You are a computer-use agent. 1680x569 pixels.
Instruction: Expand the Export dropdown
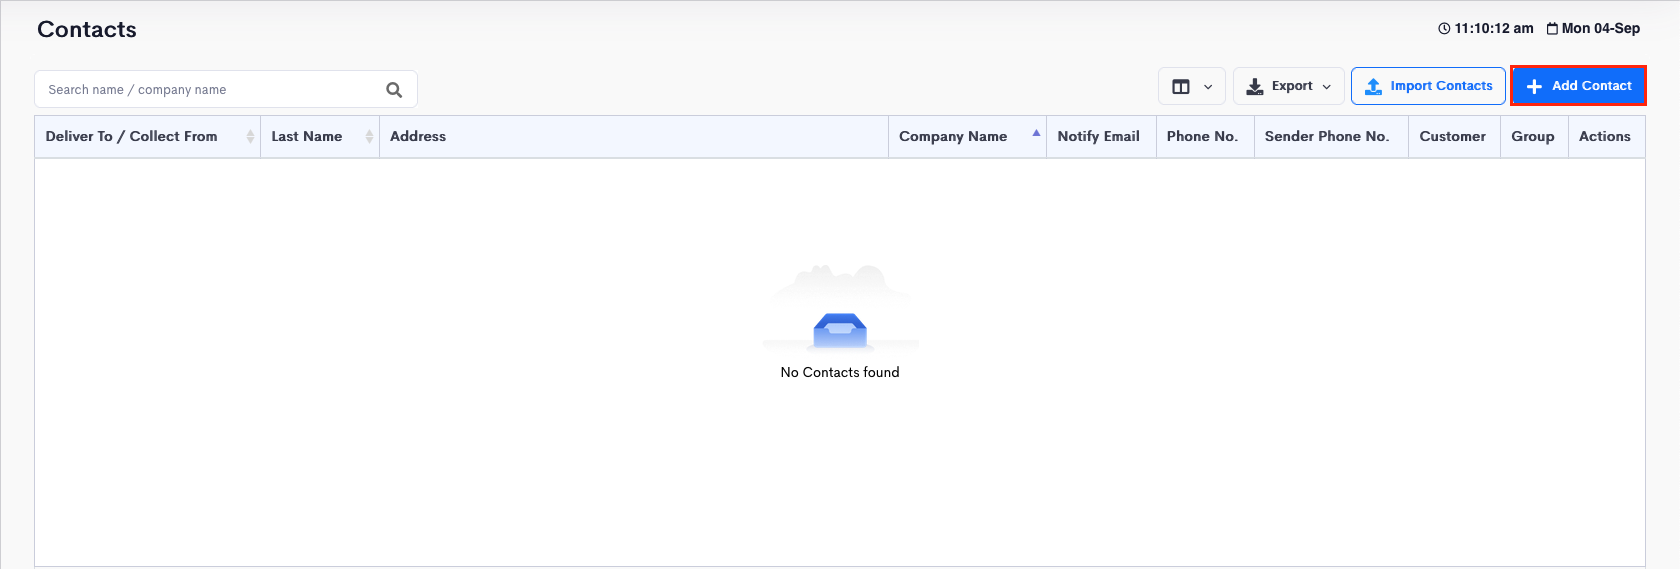click(1289, 86)
